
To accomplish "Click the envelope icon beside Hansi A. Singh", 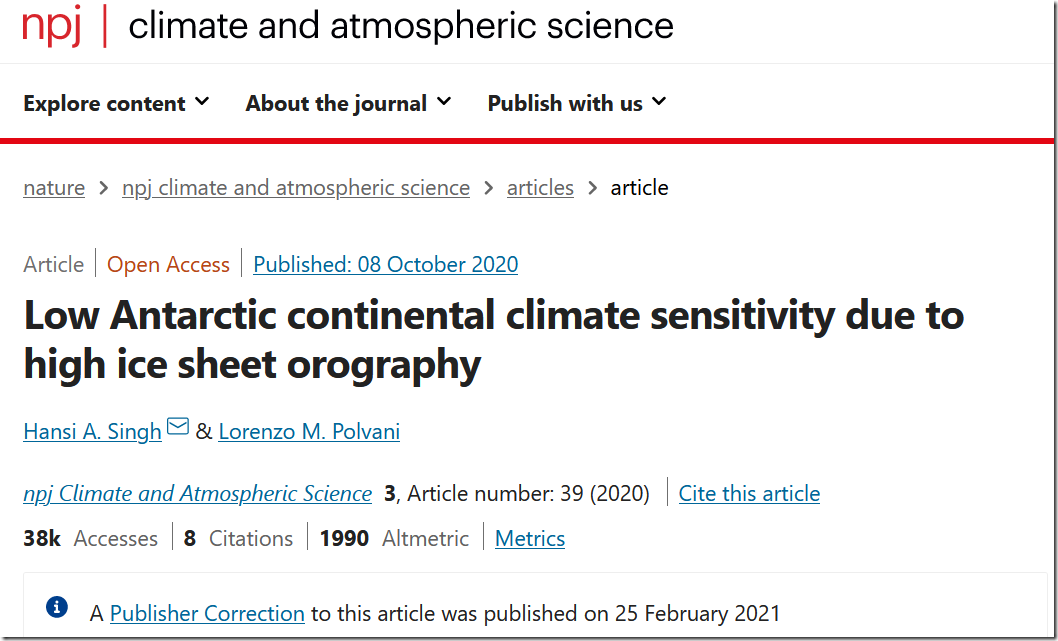I will pyautogui.click(x=178, y=428).
